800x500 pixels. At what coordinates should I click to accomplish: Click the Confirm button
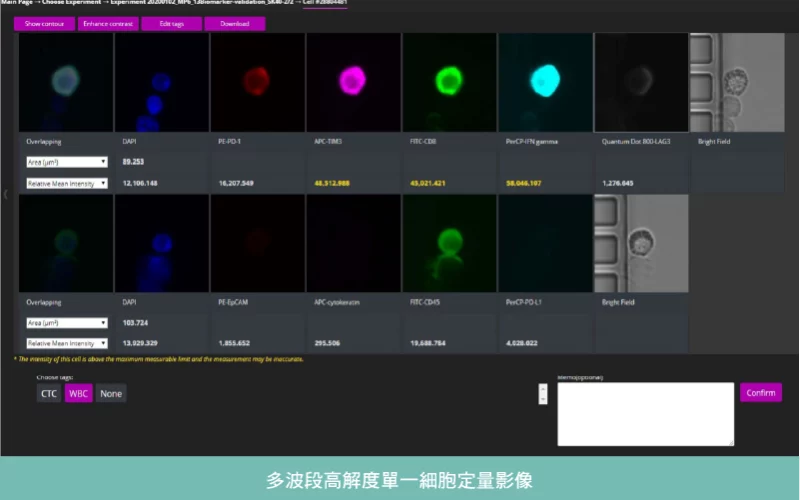pyautogui.click(x=761, y=392)
